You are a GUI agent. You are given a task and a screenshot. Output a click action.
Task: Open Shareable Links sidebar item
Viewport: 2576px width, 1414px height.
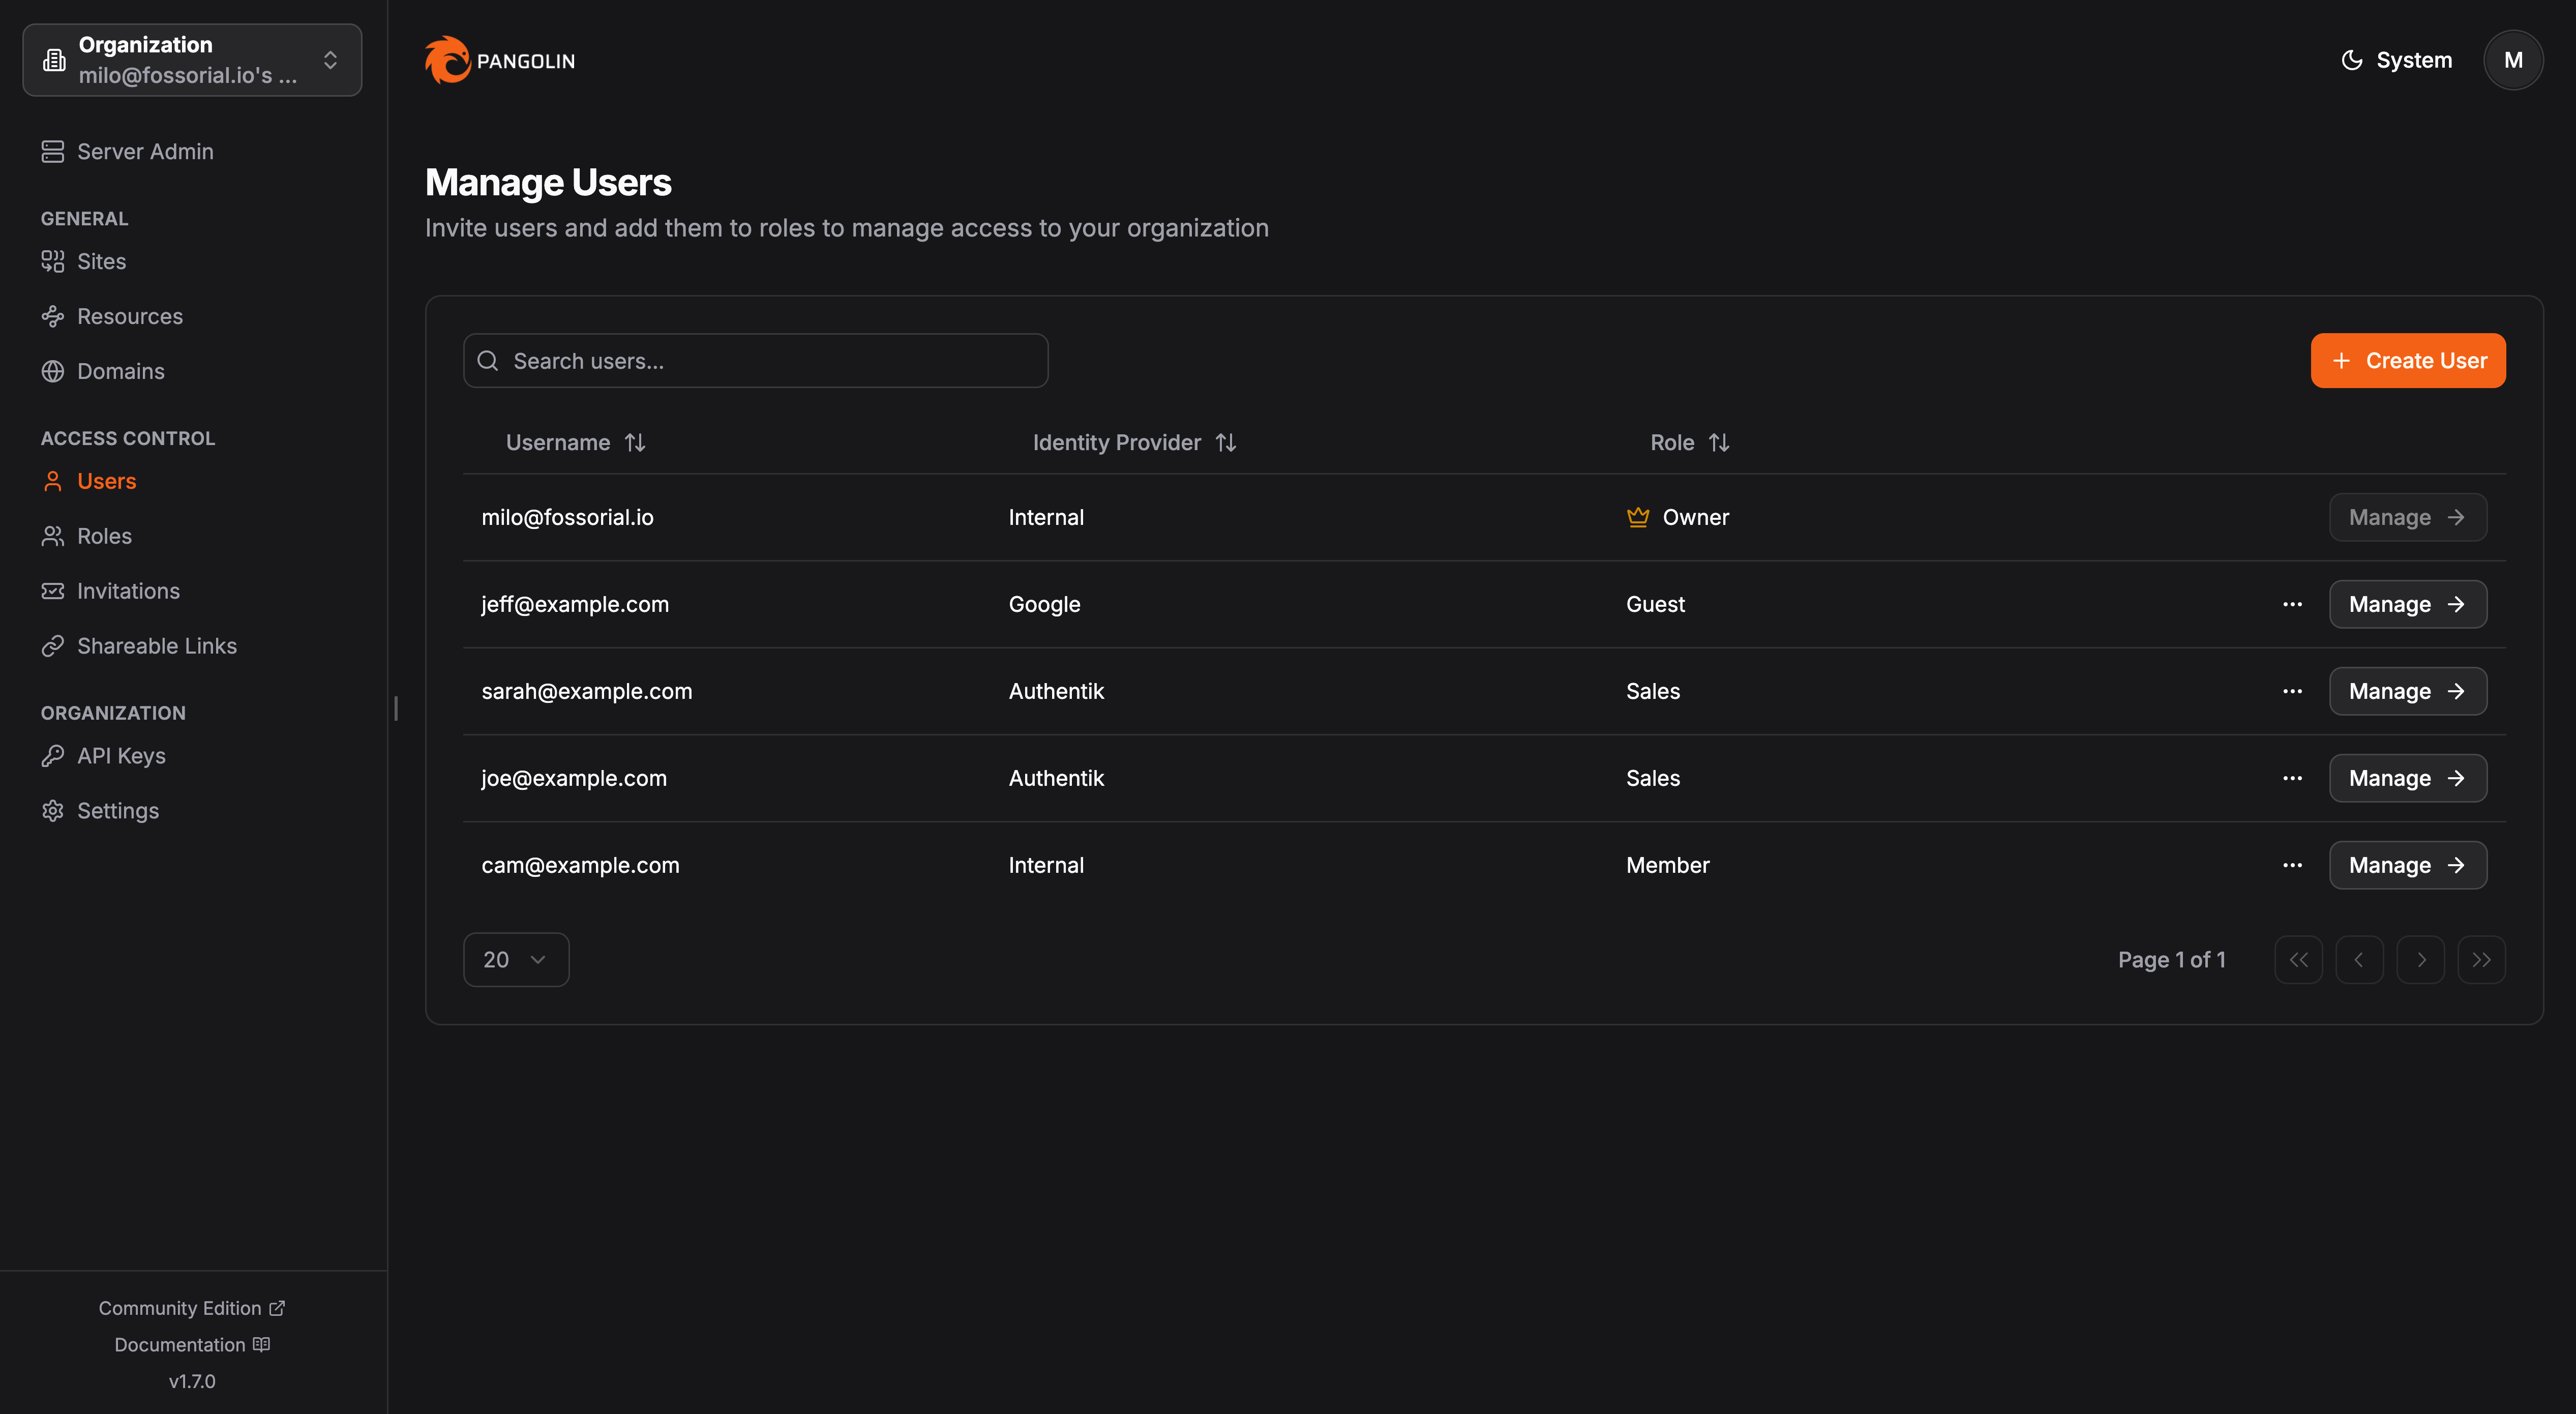[156, 646]
